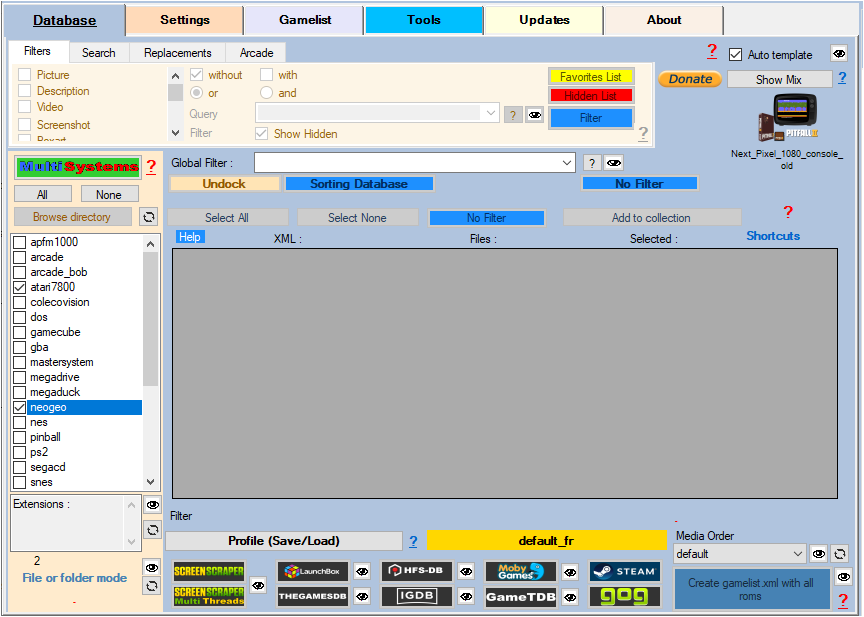Select the HFS-DB scraper icon
The height and width of the screenshot is (617, 864).
click(417, 572)
